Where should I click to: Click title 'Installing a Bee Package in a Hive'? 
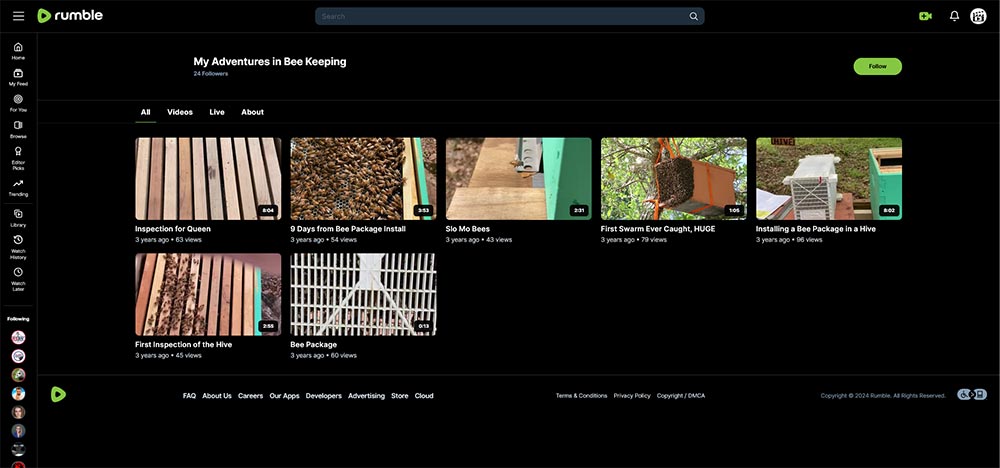(816, 229)
